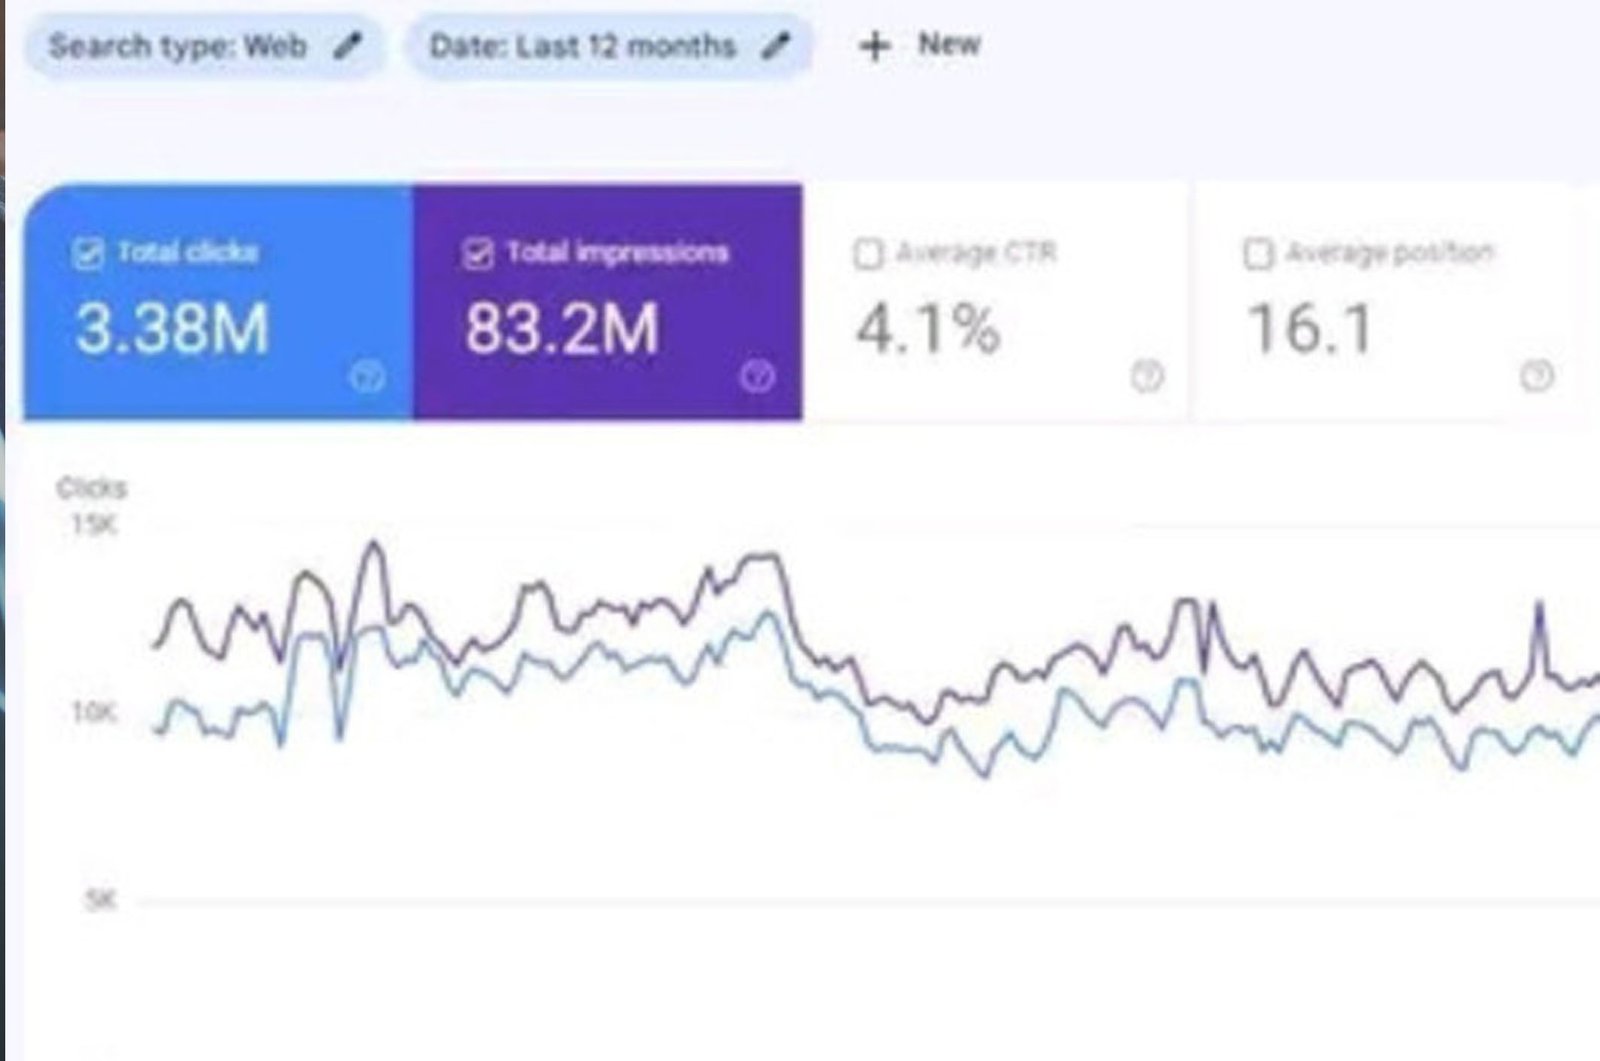Screen dimensions: 1600x1061
Task: Open help icon on Total impressions card
Action: [x=757, y=377]
